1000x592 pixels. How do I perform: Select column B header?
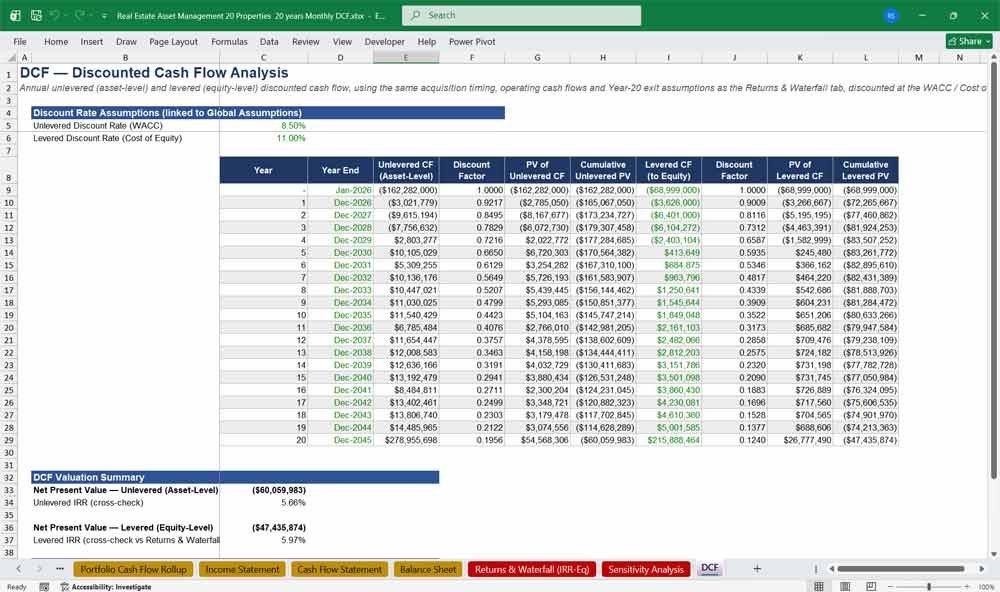pyautogui.click(x=125, y=57)
